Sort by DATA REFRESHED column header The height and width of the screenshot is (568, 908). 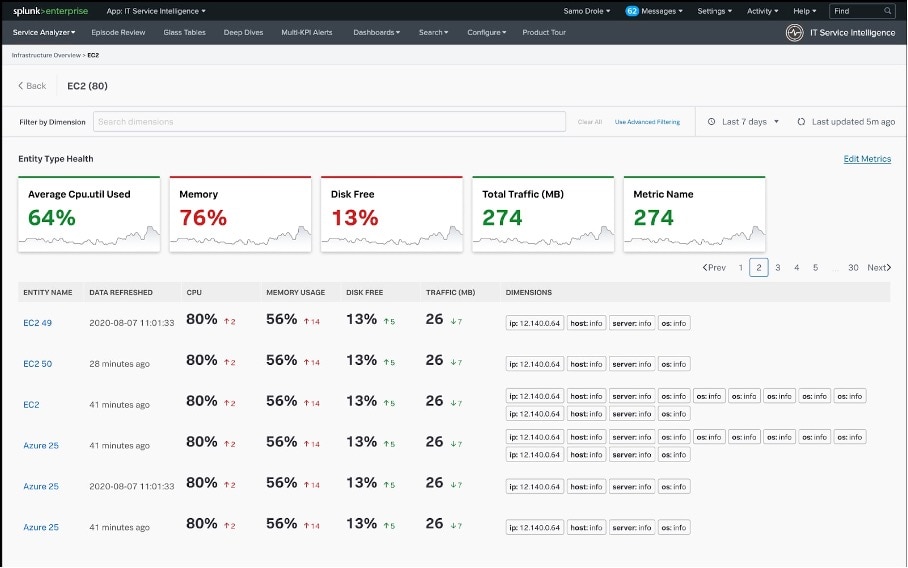(121, 292)
